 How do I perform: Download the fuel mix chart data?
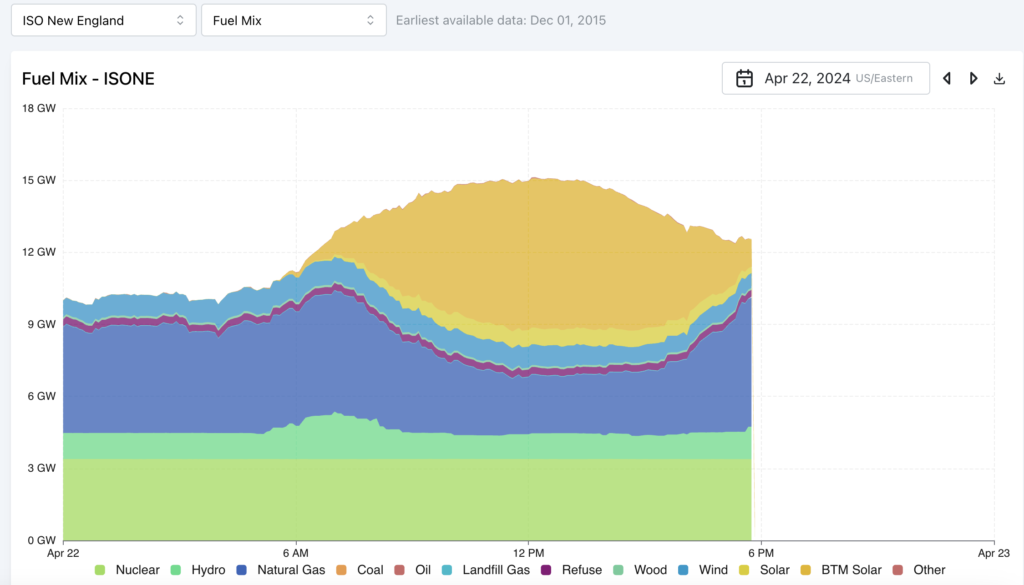(x=999, y=78)
